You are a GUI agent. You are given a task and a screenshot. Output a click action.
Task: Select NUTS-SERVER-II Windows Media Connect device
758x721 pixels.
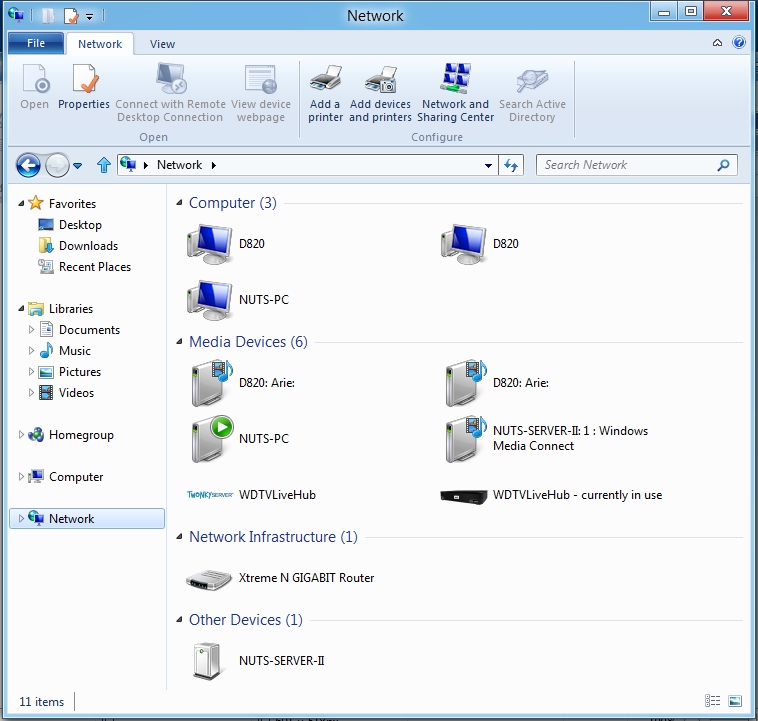point(546,439)
